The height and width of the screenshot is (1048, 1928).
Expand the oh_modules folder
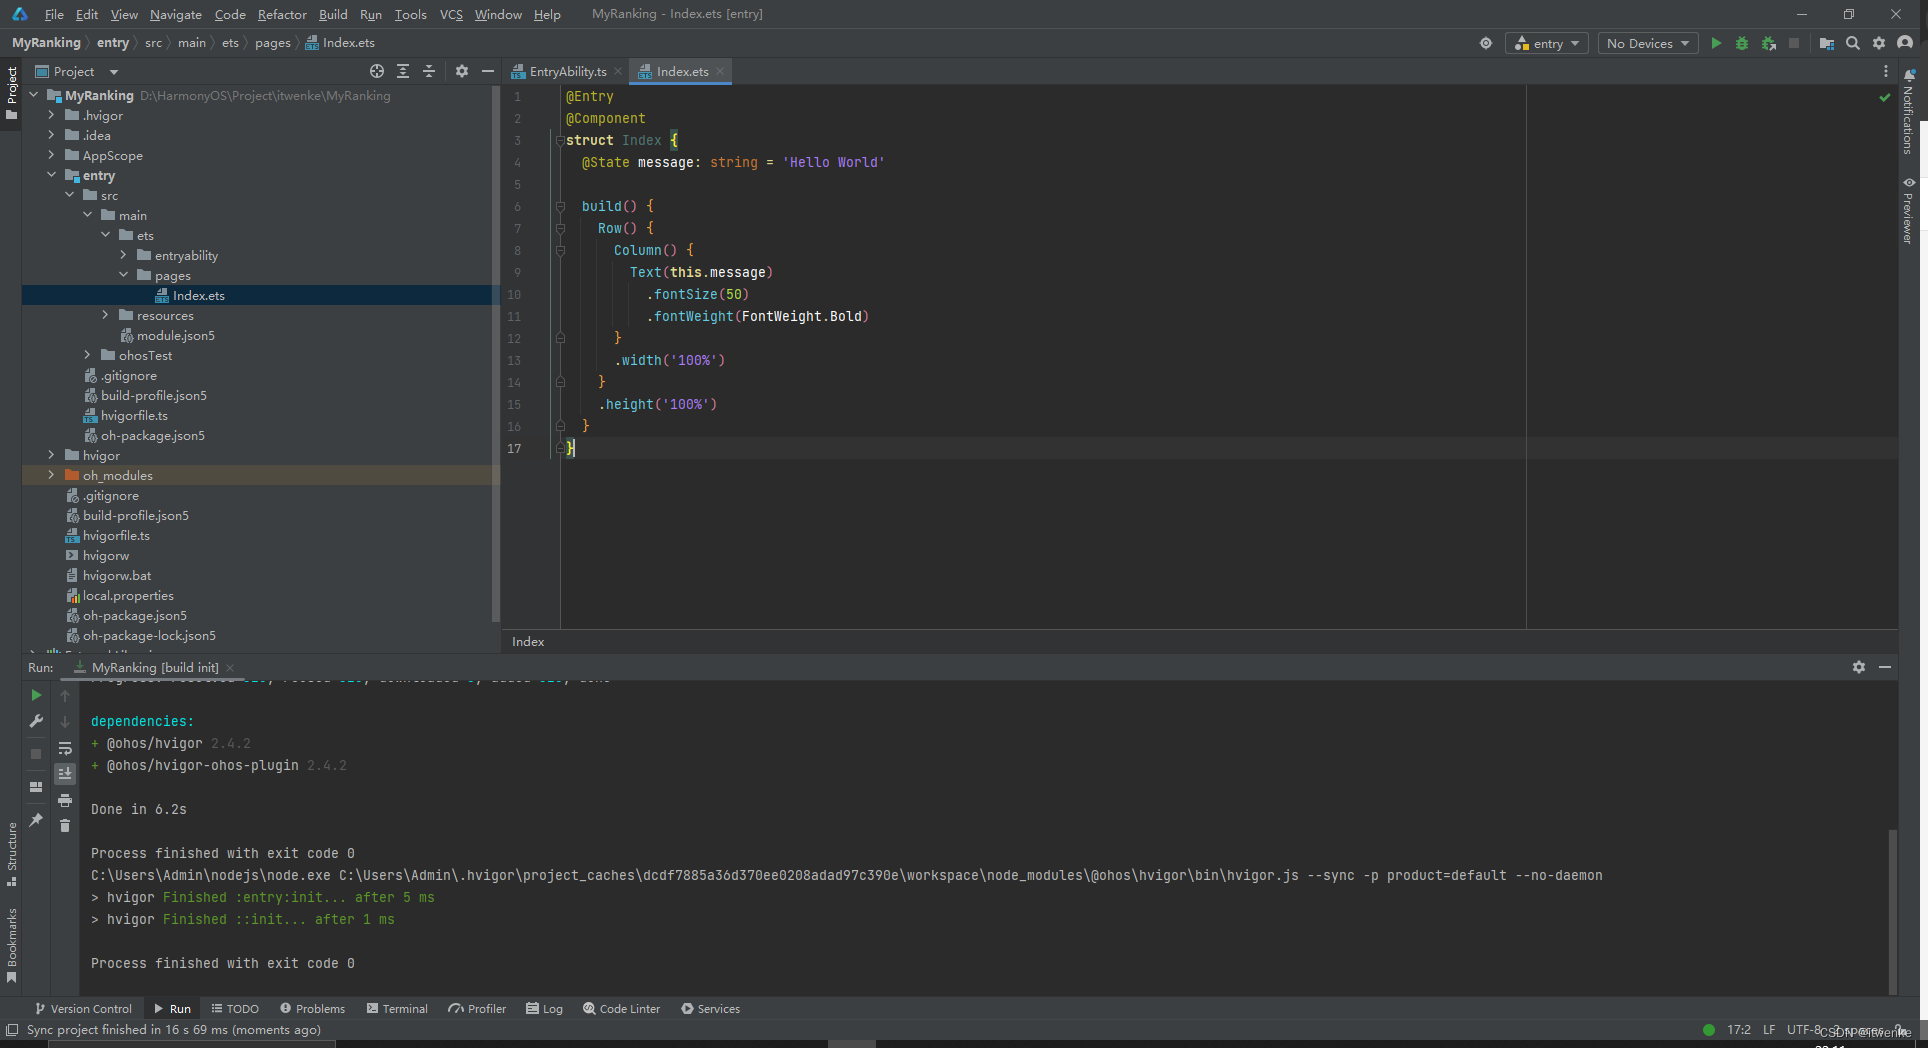pyautogui.click(x=51, y=475)
